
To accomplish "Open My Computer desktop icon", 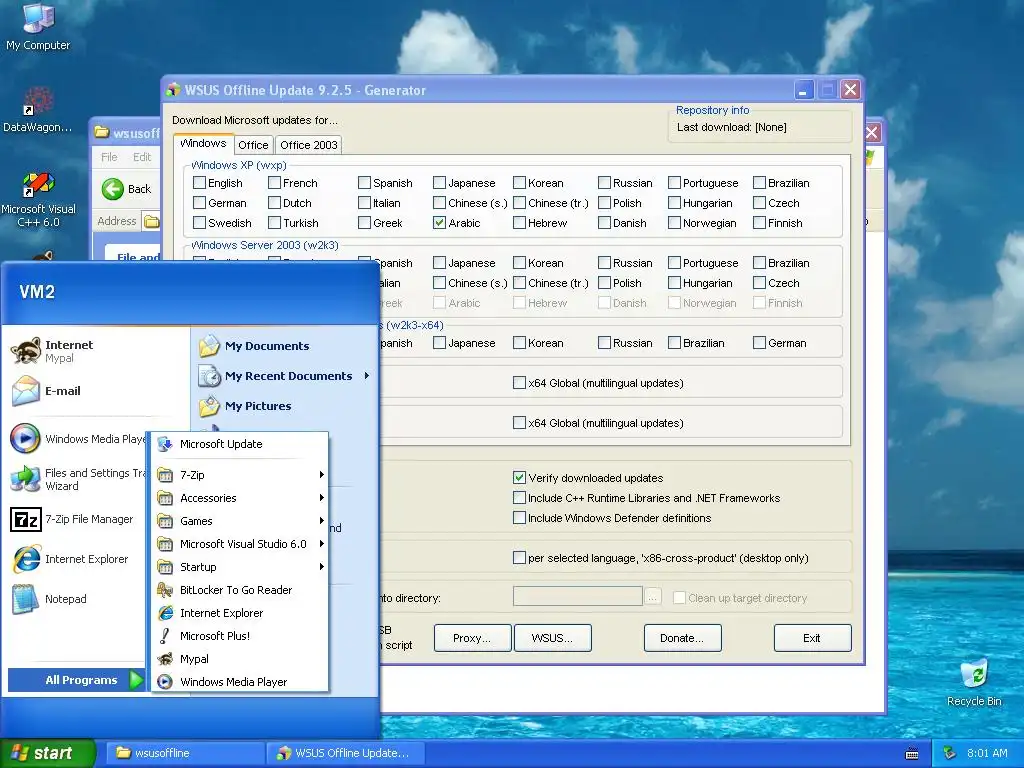I will [x=38, y=27].
